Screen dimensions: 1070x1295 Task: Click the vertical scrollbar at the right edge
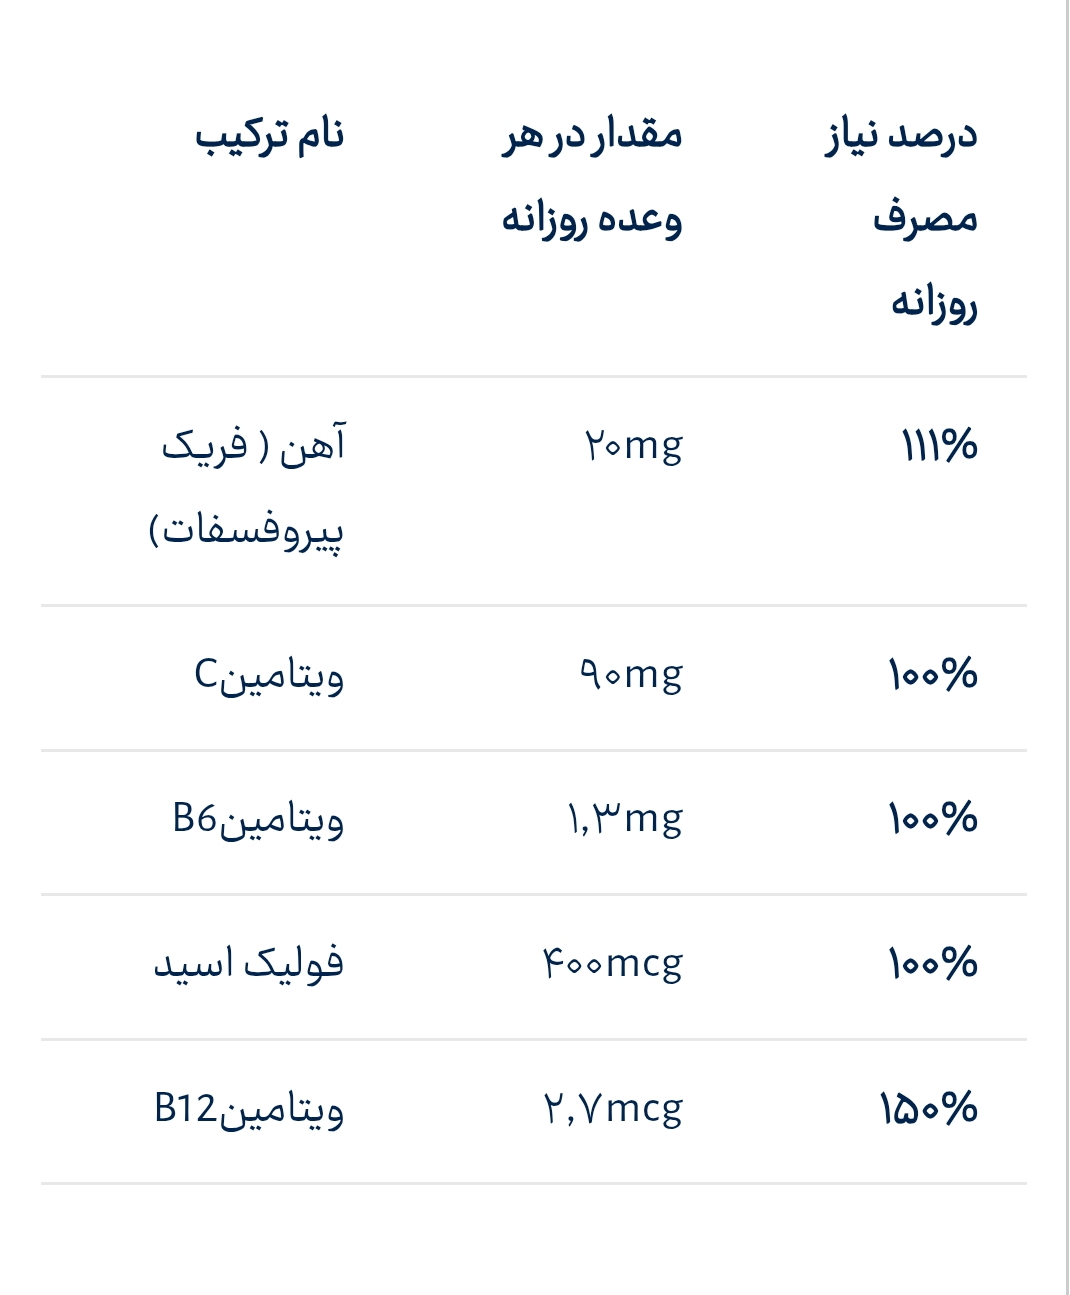pos(1064,647)
